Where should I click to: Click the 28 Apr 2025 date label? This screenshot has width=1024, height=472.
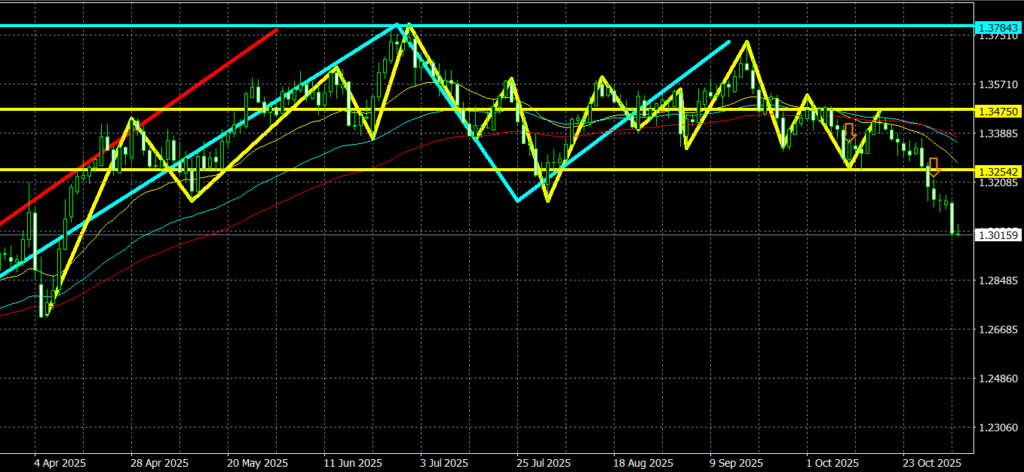tap(160, 463)
